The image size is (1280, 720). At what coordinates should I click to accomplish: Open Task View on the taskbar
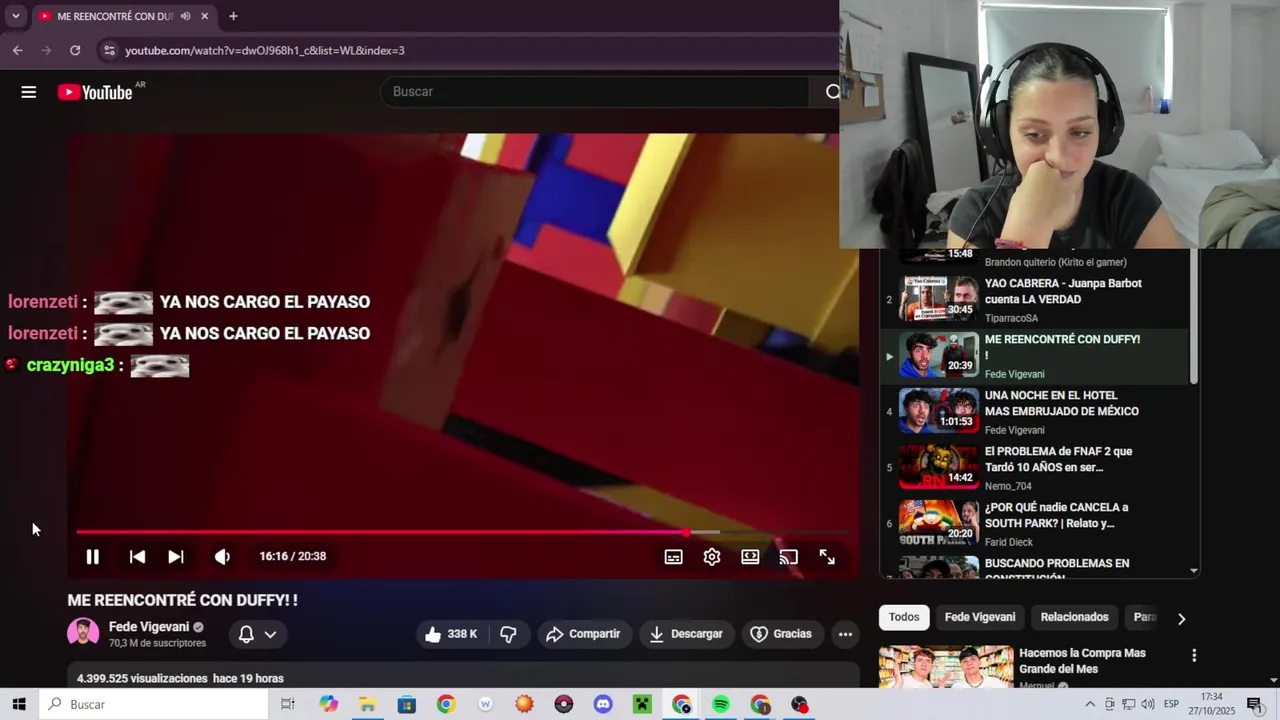288,704
